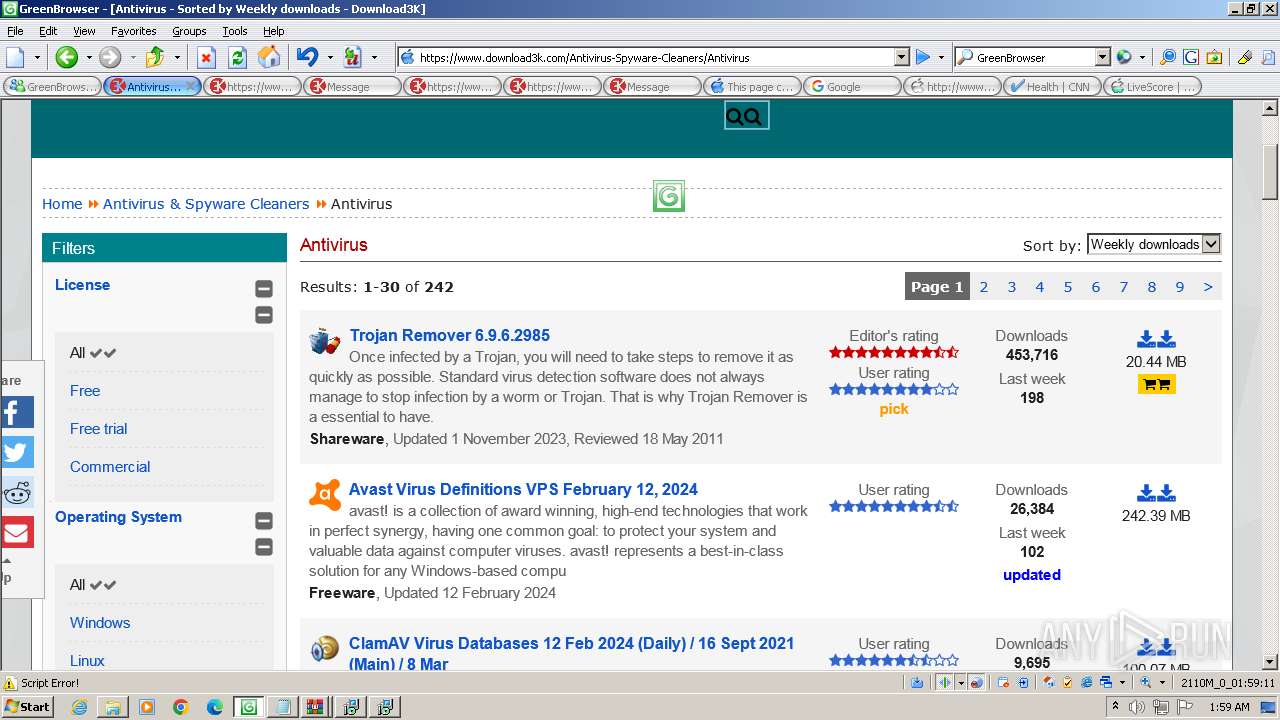Switch to the Health | CNN tab
Screen dimensions: 1280x720
click(1052, 87)
